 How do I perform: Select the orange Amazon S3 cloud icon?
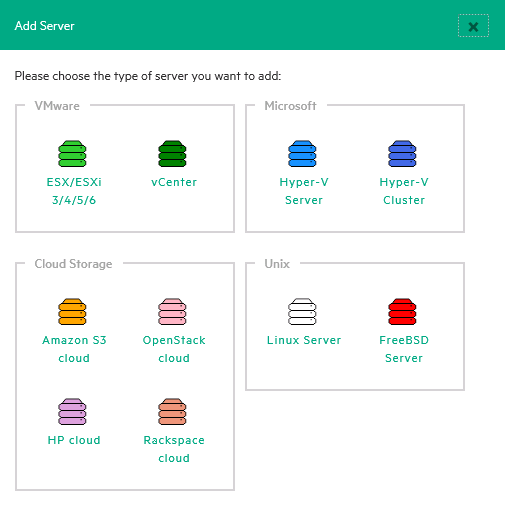point(72,312)
